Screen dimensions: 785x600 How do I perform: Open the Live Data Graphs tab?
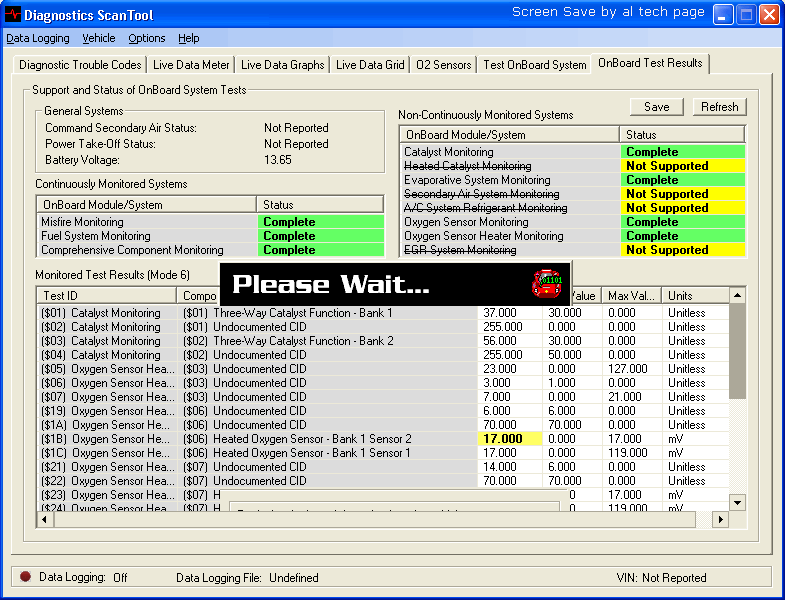282,65
